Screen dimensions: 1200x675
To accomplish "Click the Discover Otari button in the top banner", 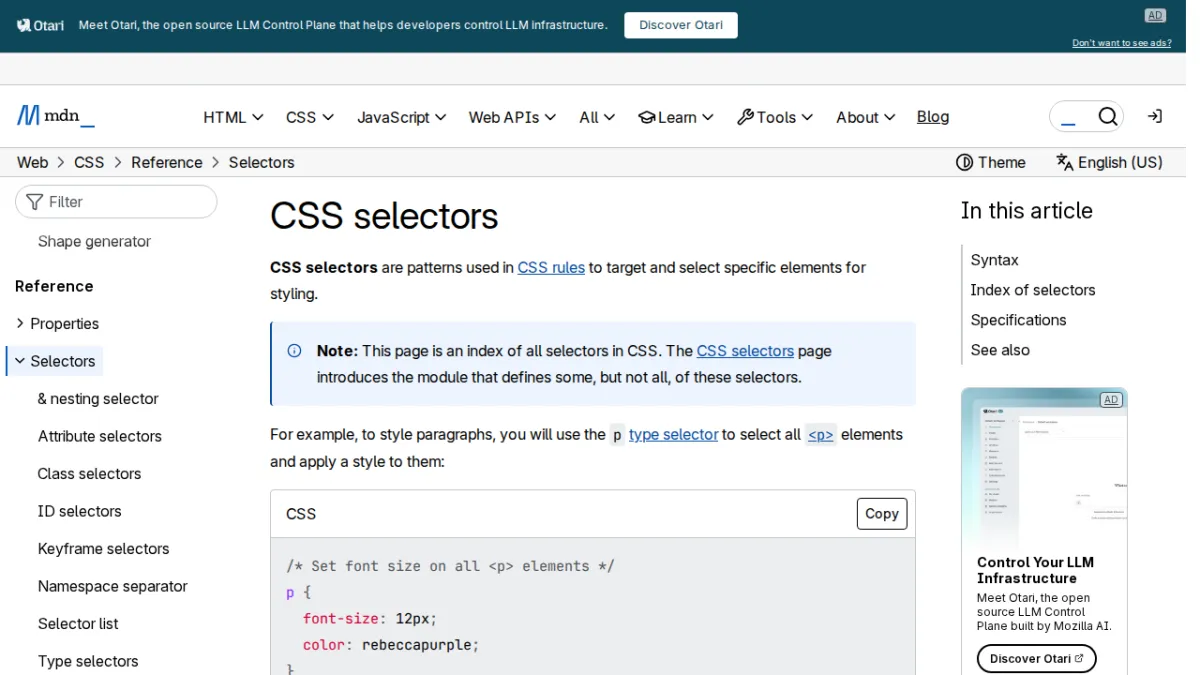I will tap(681, 25).
